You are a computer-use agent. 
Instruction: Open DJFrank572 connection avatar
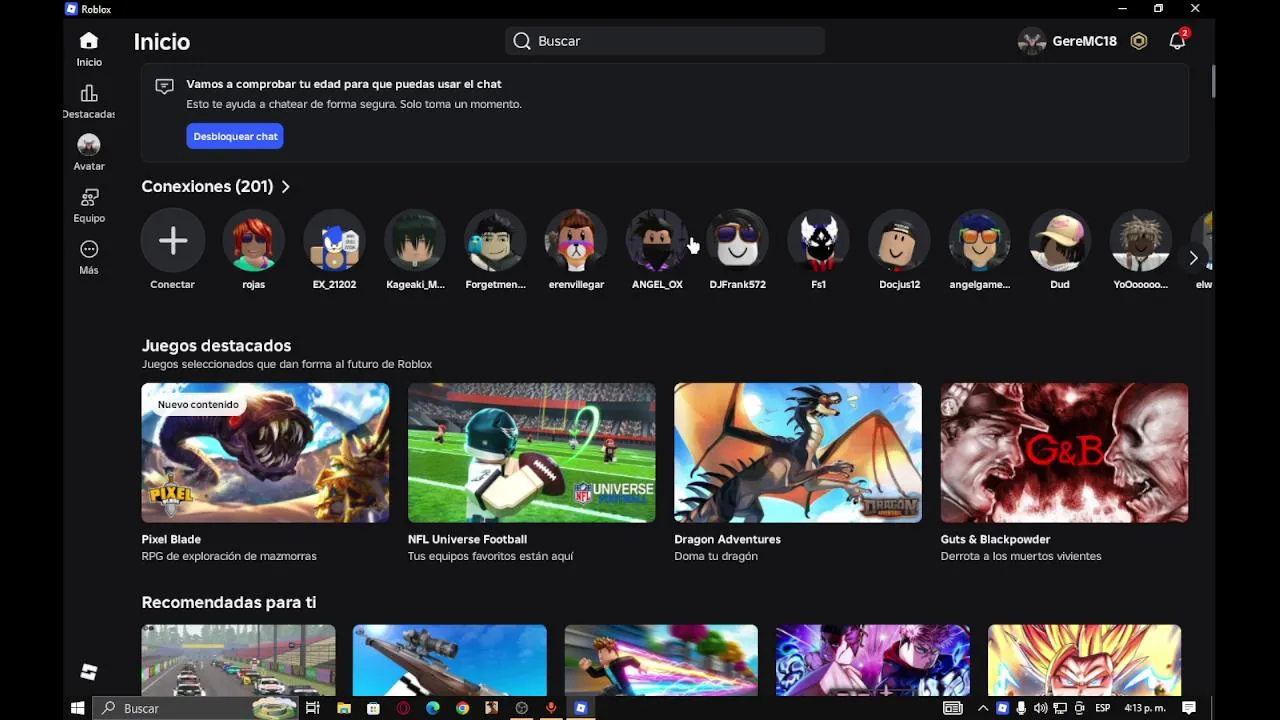point(737,240)
